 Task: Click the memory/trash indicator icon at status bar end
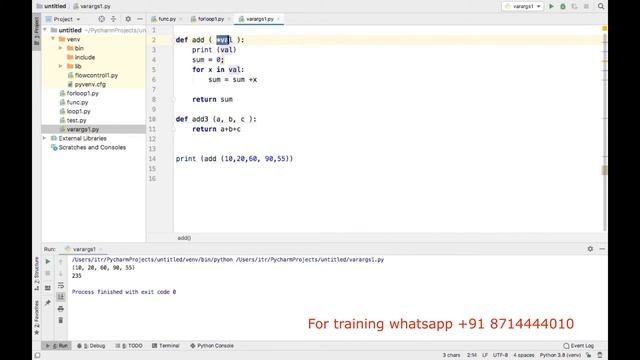pyautogui.click(x=600, y=355)
